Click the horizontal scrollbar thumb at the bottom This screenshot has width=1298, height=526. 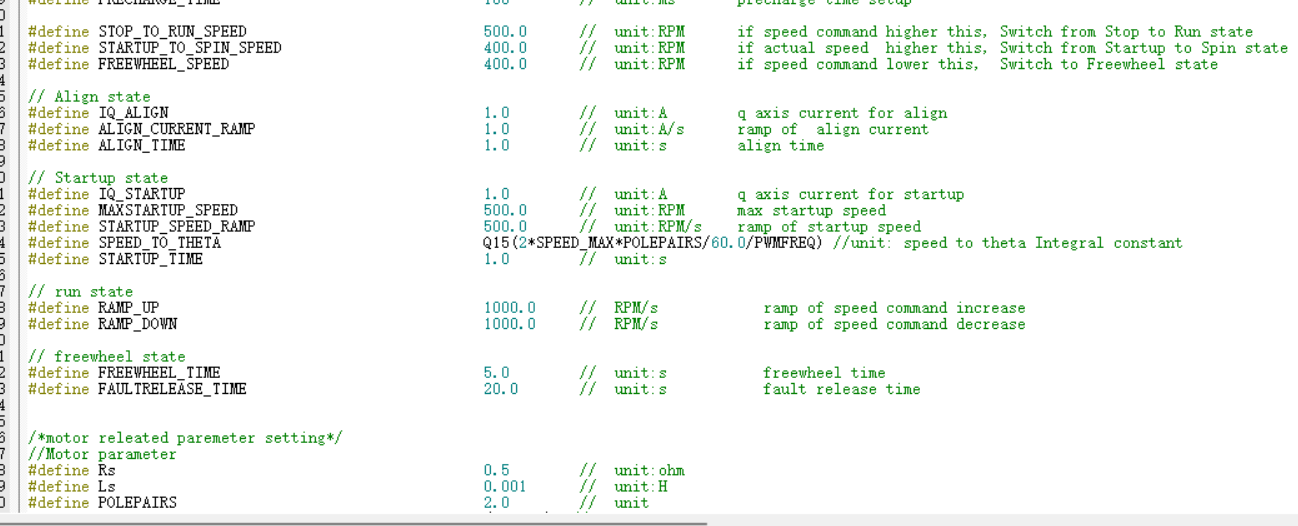tap(350, 520)
